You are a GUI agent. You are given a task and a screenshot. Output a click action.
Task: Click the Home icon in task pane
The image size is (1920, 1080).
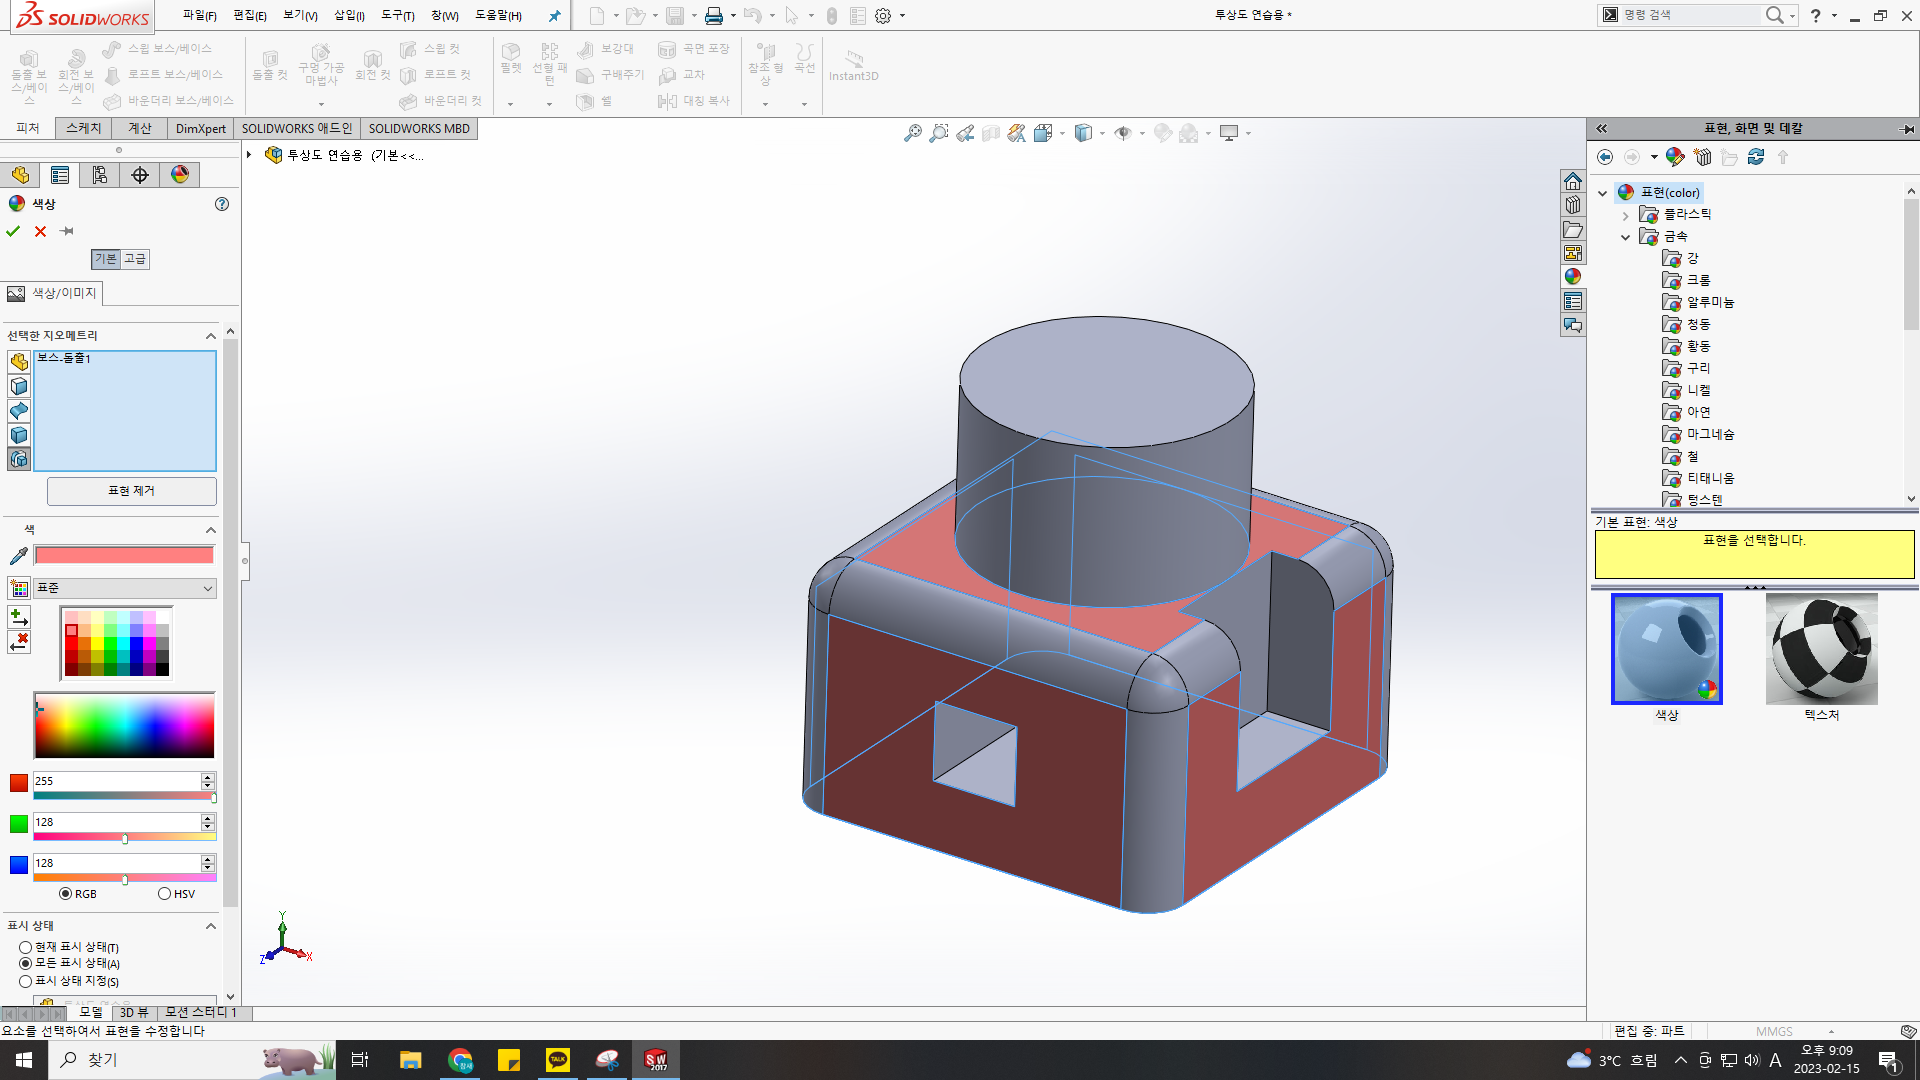1573,181
